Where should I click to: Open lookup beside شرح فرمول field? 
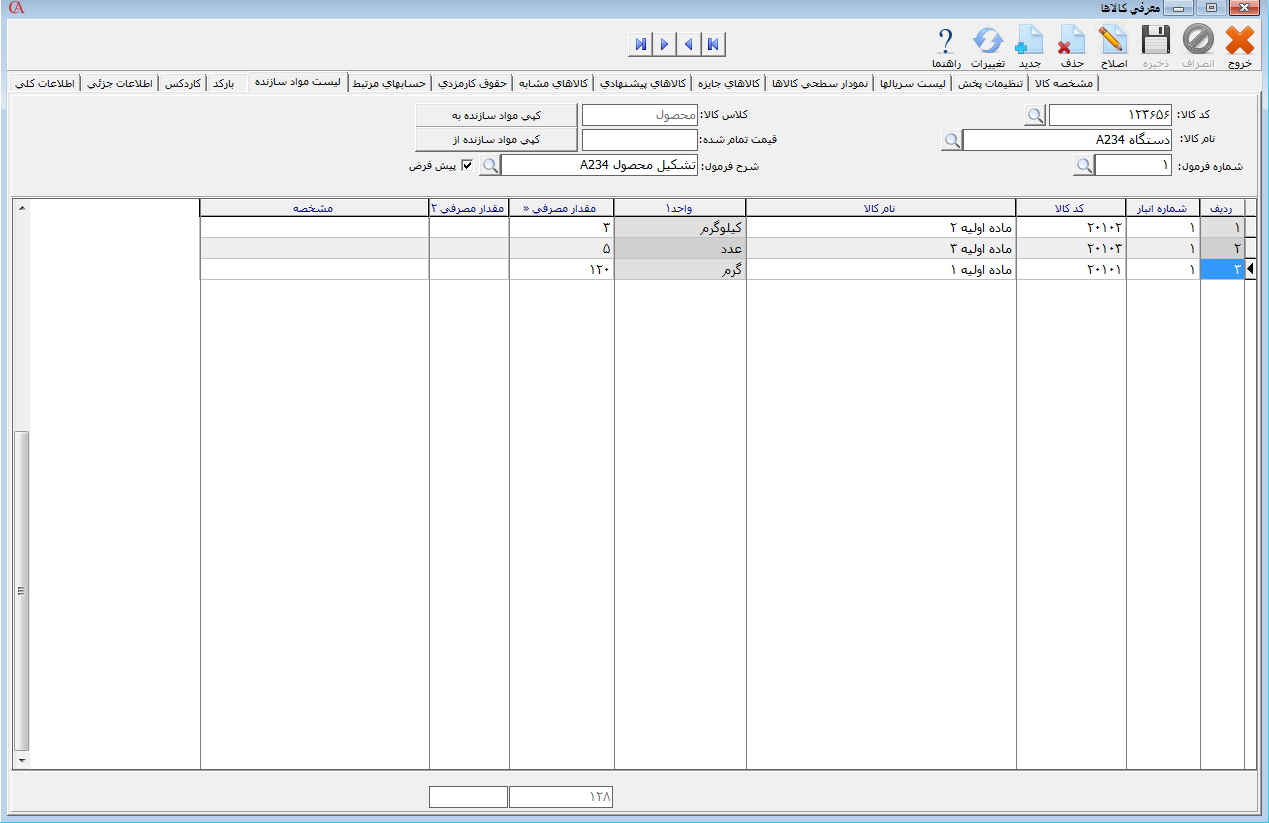pos(489,165)
